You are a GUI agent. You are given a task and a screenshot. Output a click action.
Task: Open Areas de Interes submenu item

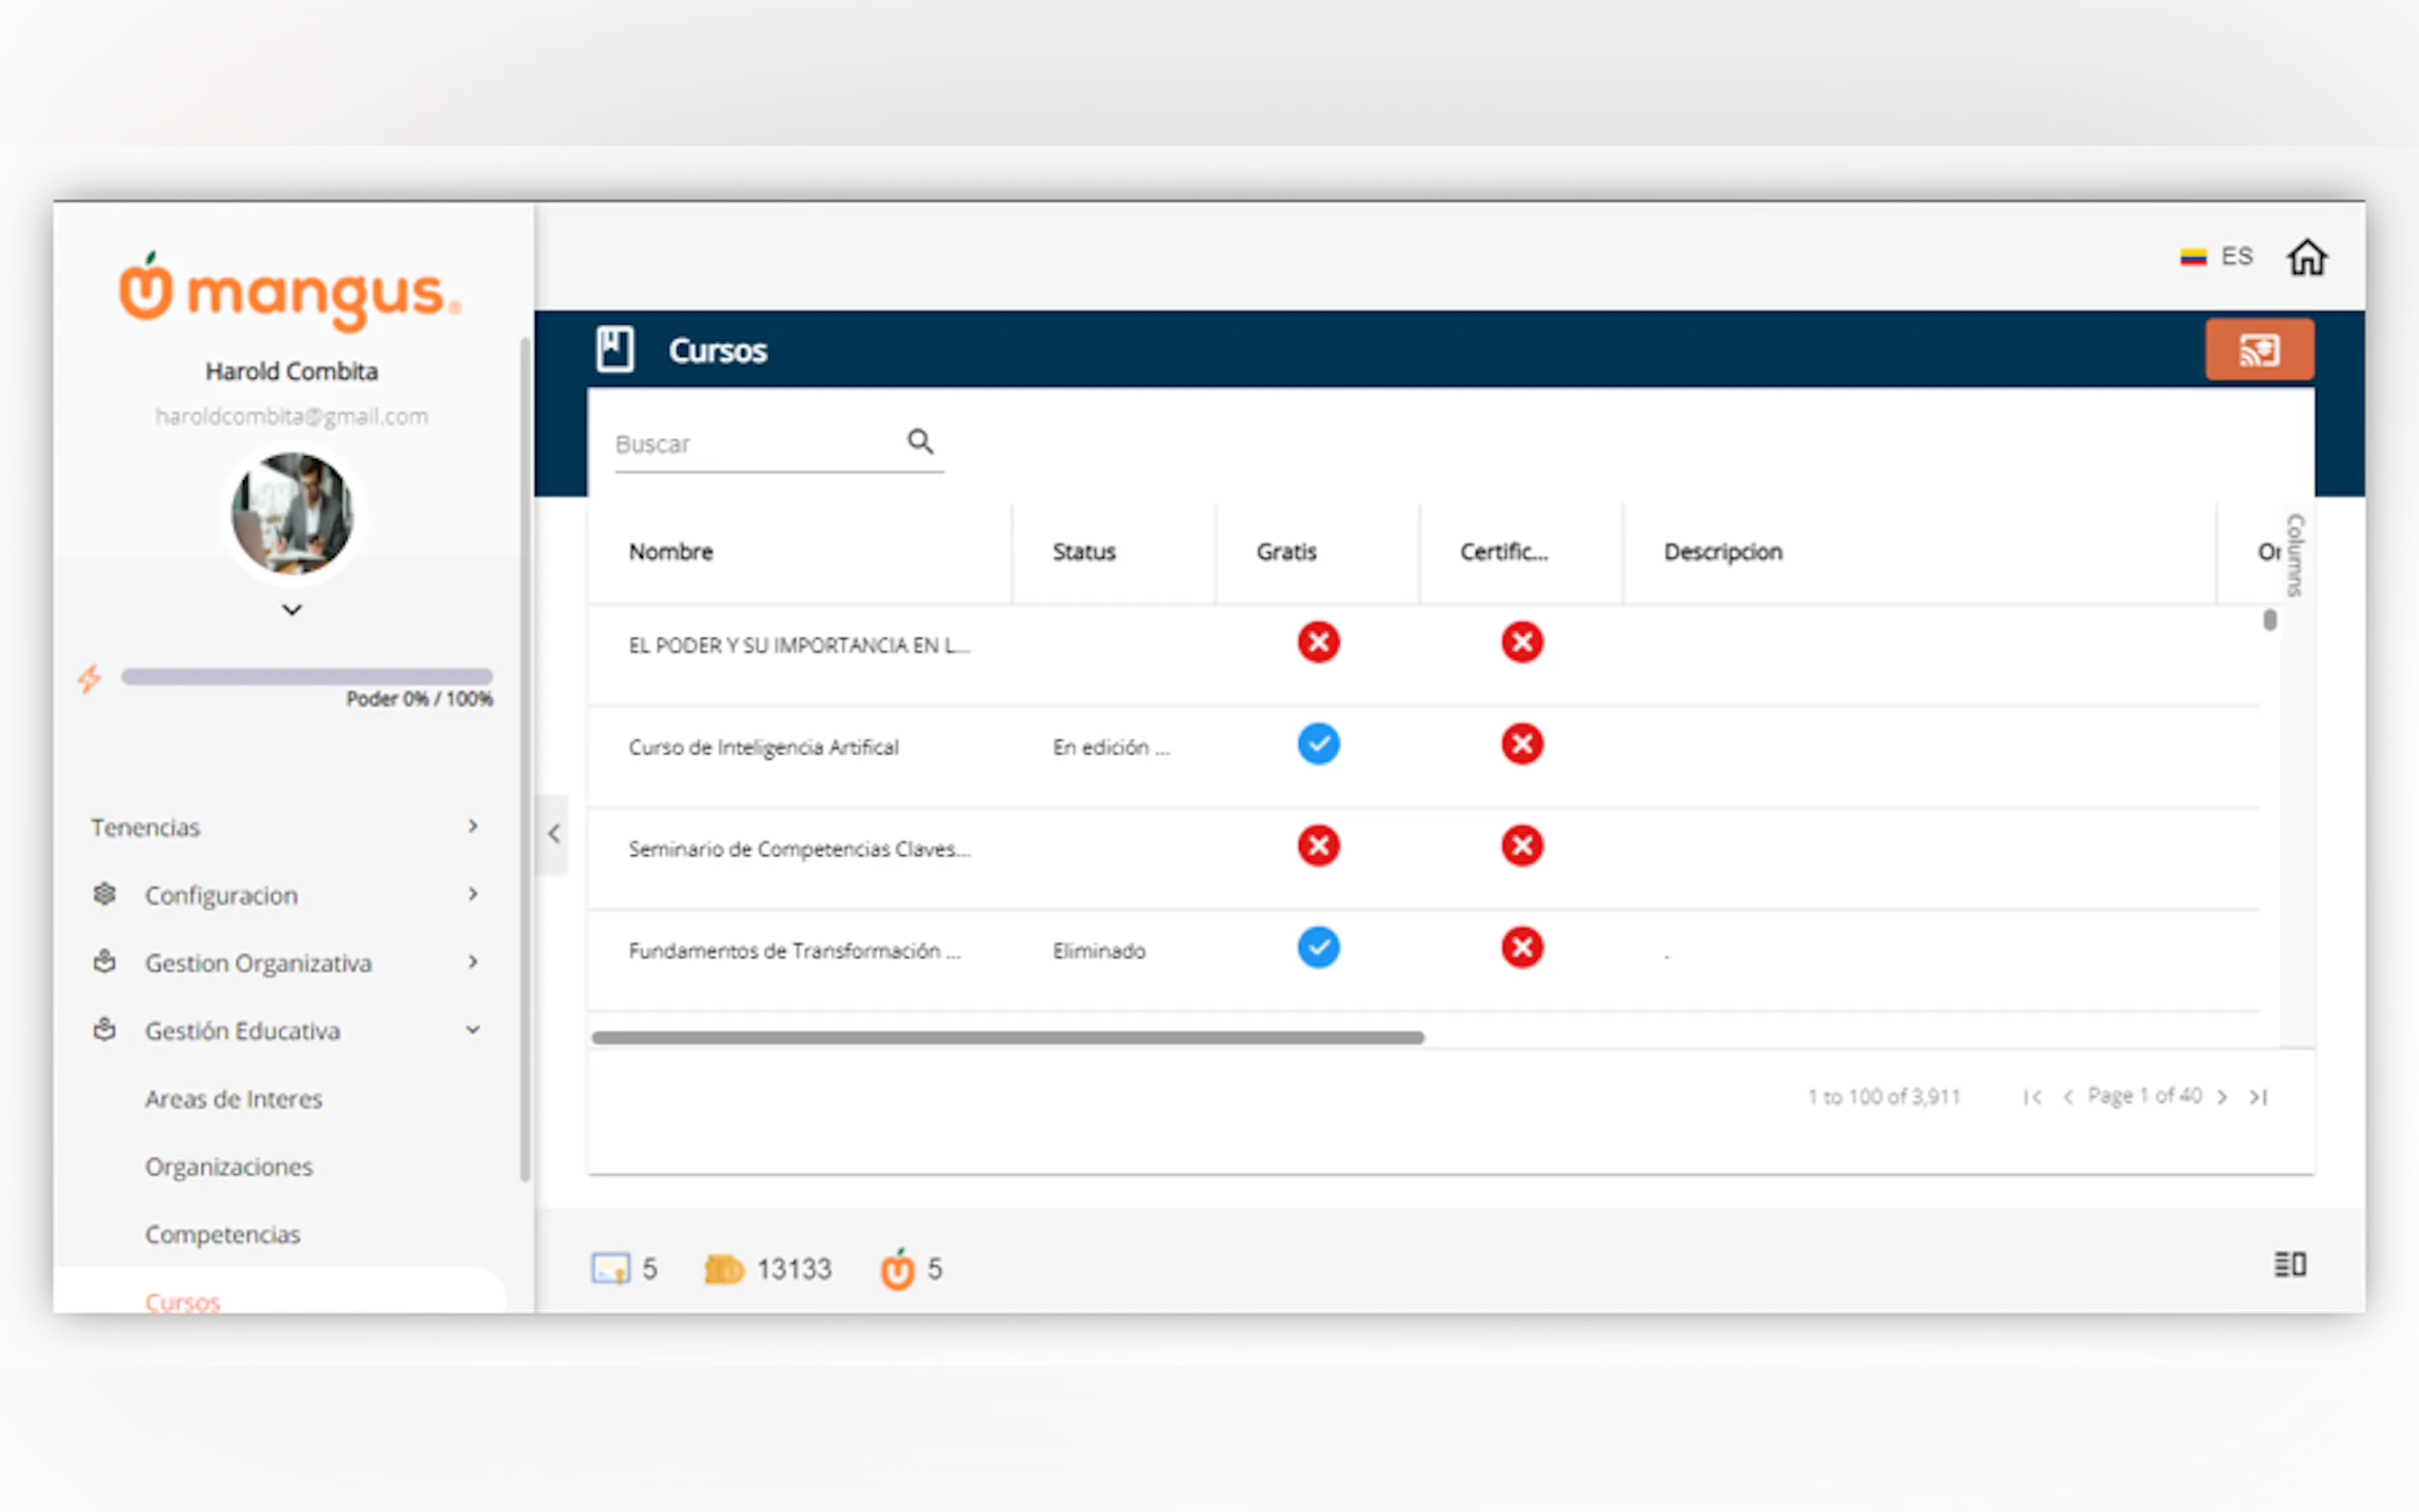(x=233, y=1099)
